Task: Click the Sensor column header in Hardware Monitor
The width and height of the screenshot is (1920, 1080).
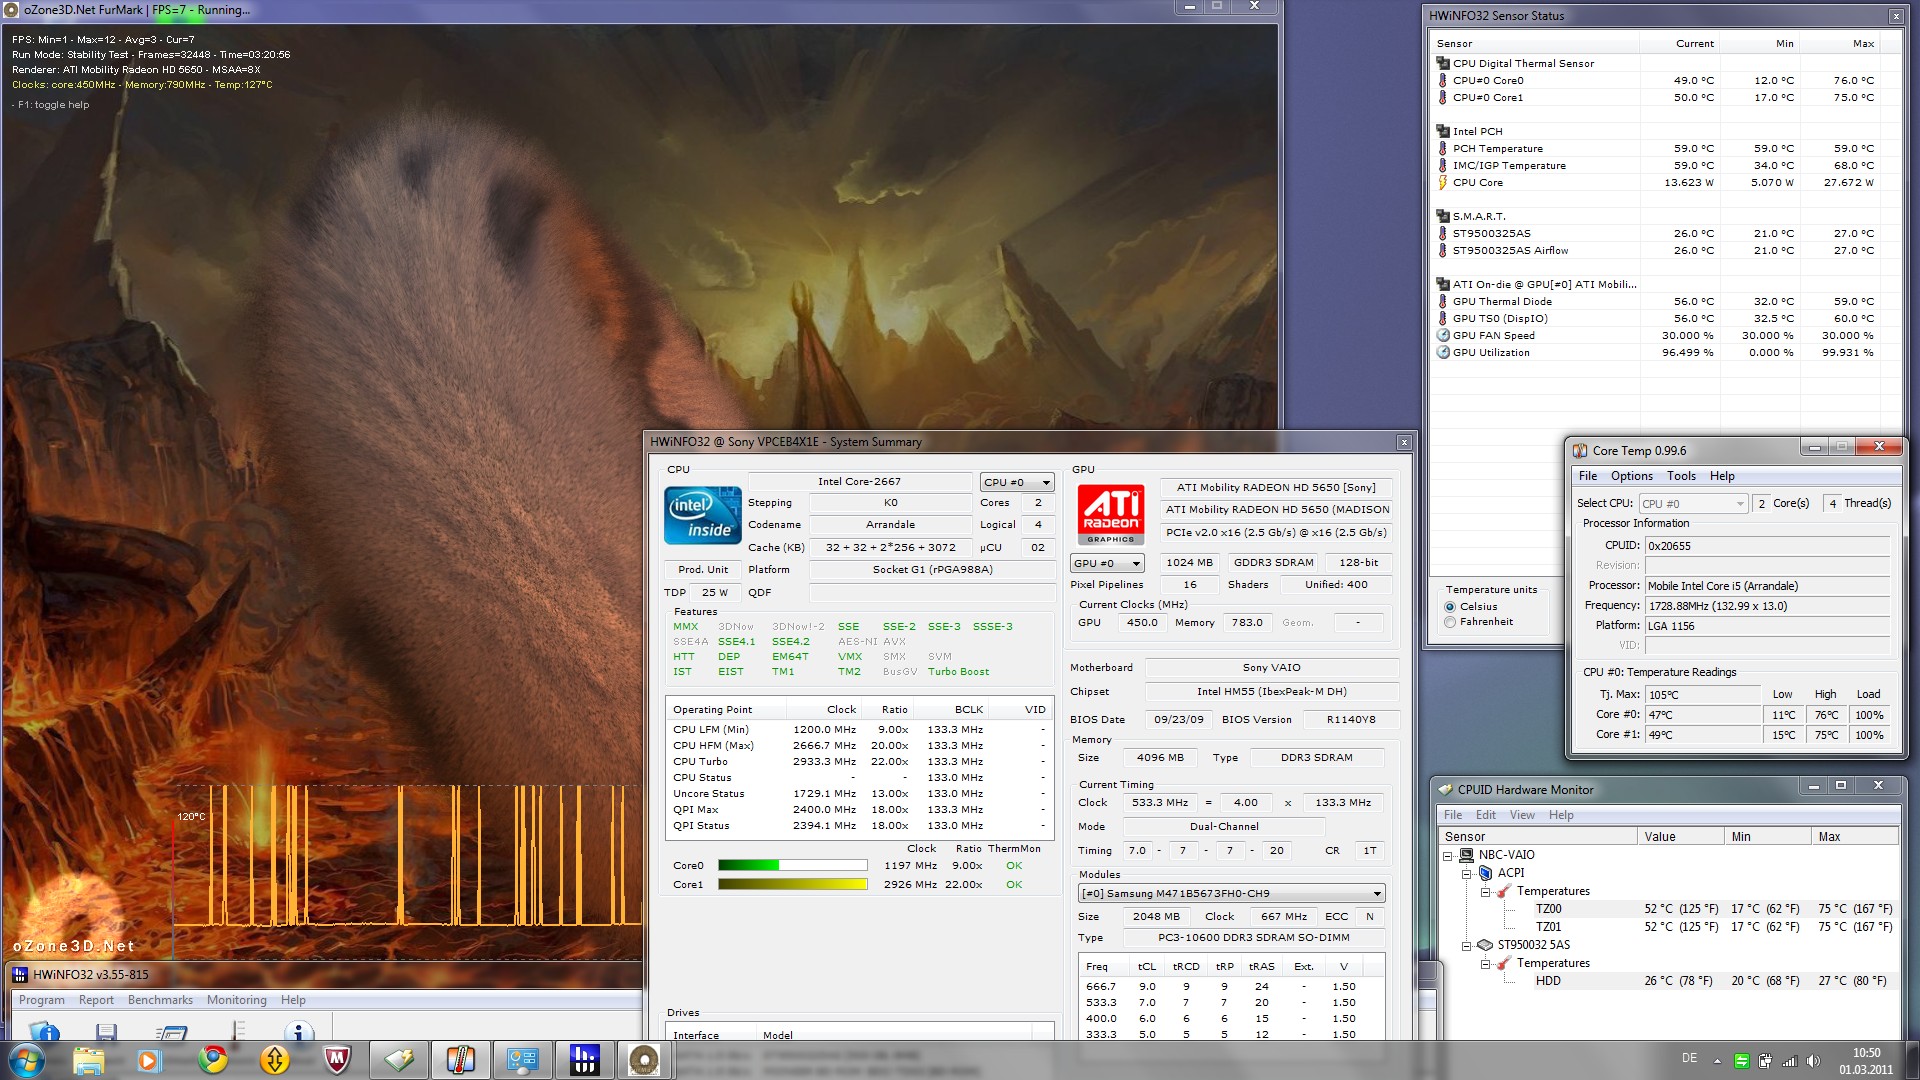Action: 1538,837
